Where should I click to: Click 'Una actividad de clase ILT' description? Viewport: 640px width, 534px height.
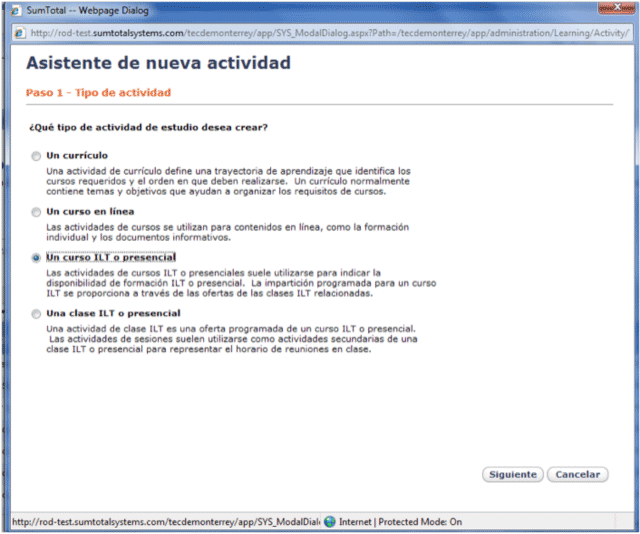pyautogui.click(x=231, y=339)
